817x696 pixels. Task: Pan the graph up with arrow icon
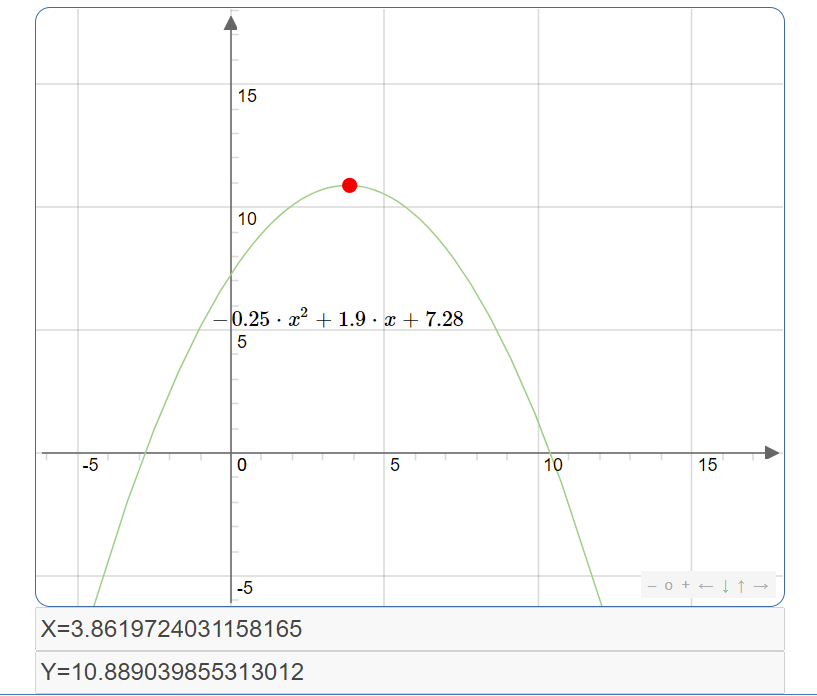[x=741, y=586]
